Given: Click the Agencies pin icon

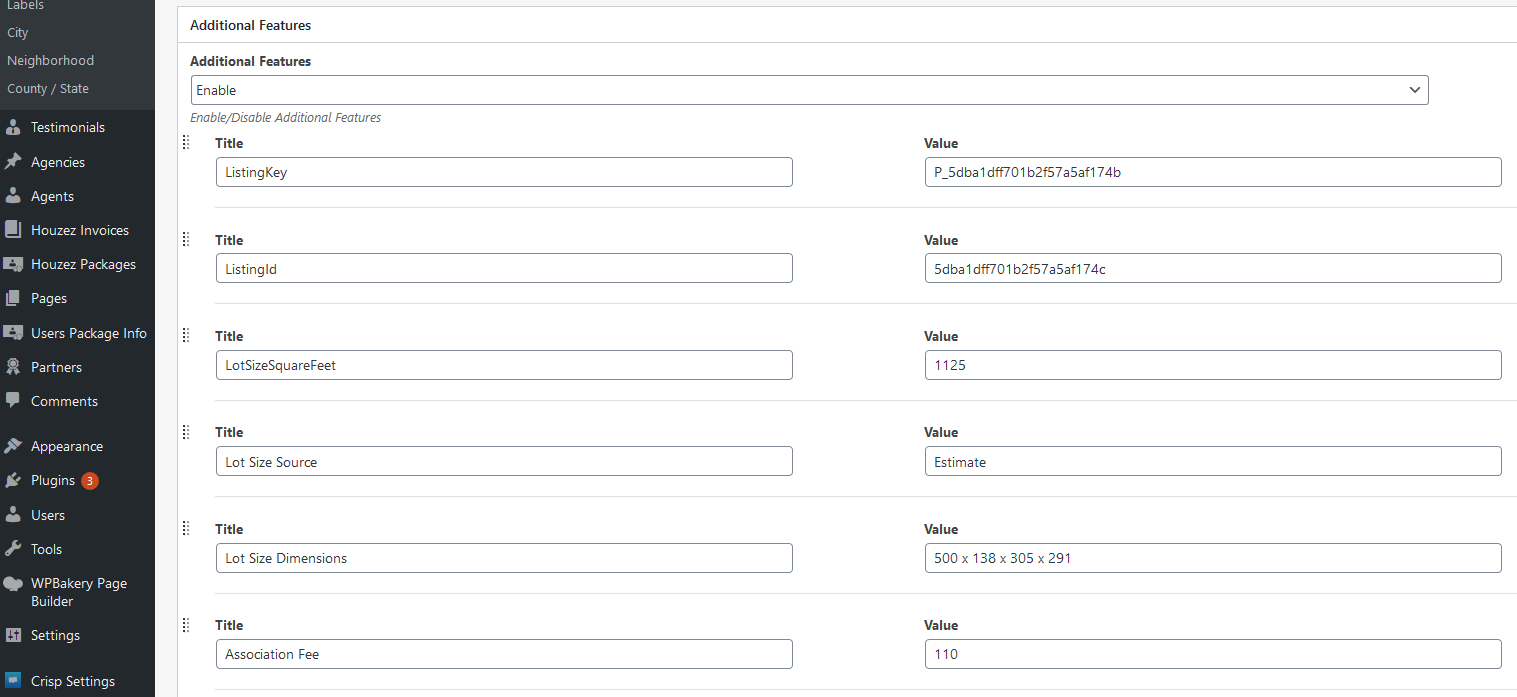Looking at the screenshot, I should tap(13, 162).
